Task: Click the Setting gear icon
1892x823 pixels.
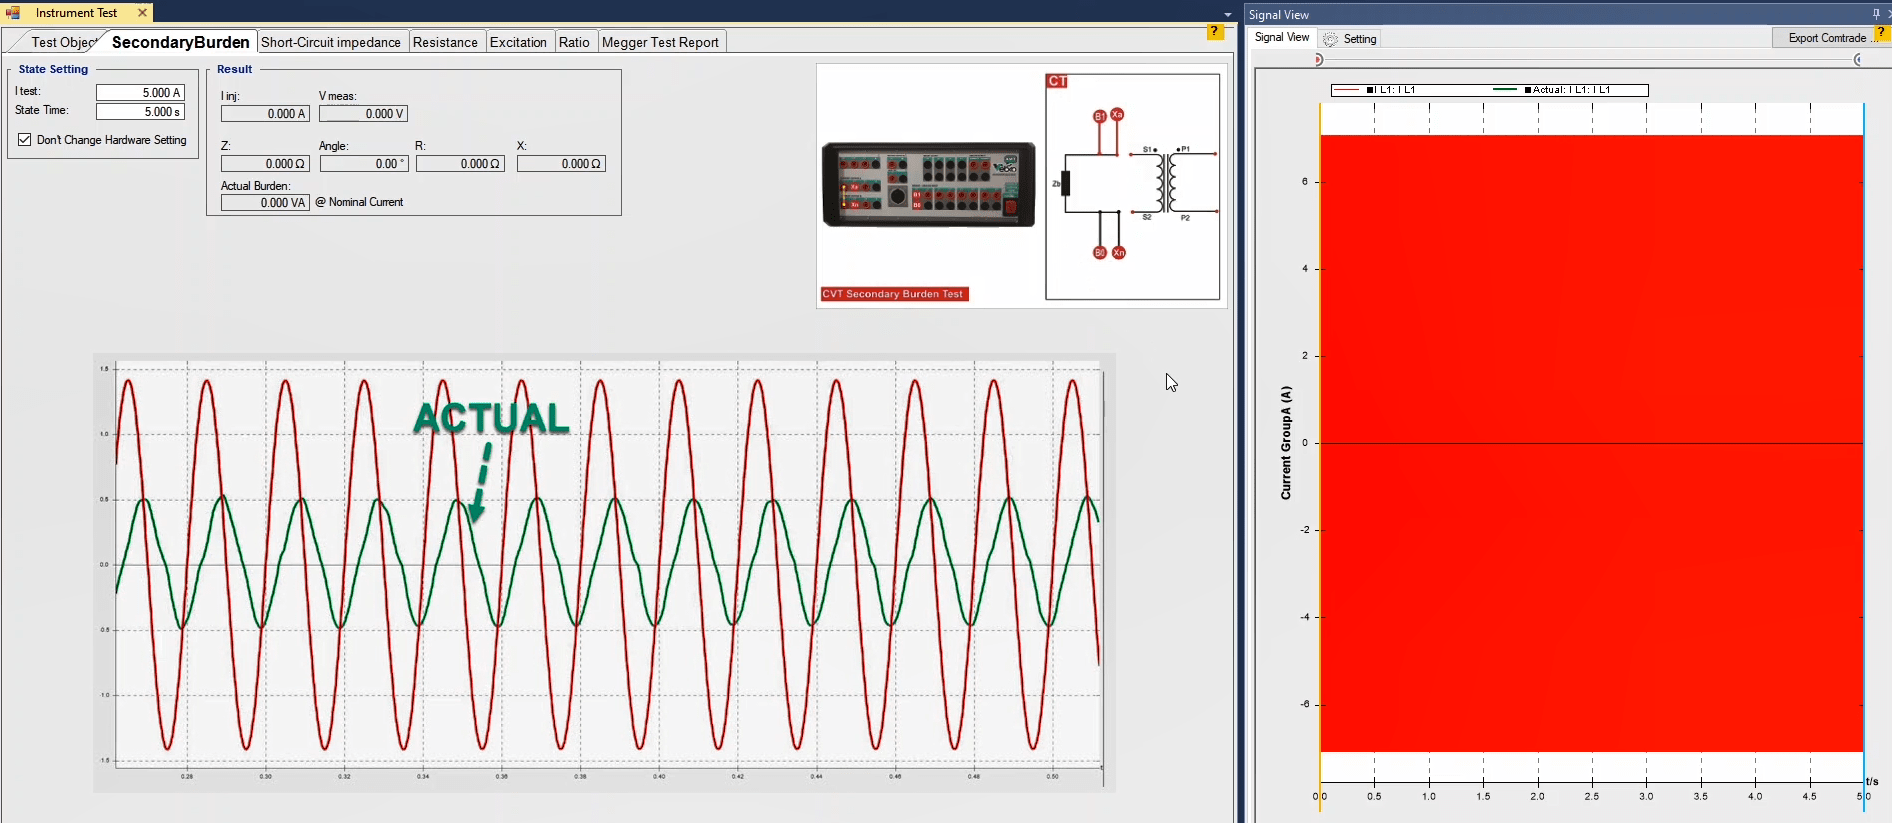Action: [x=1330, y=39]
